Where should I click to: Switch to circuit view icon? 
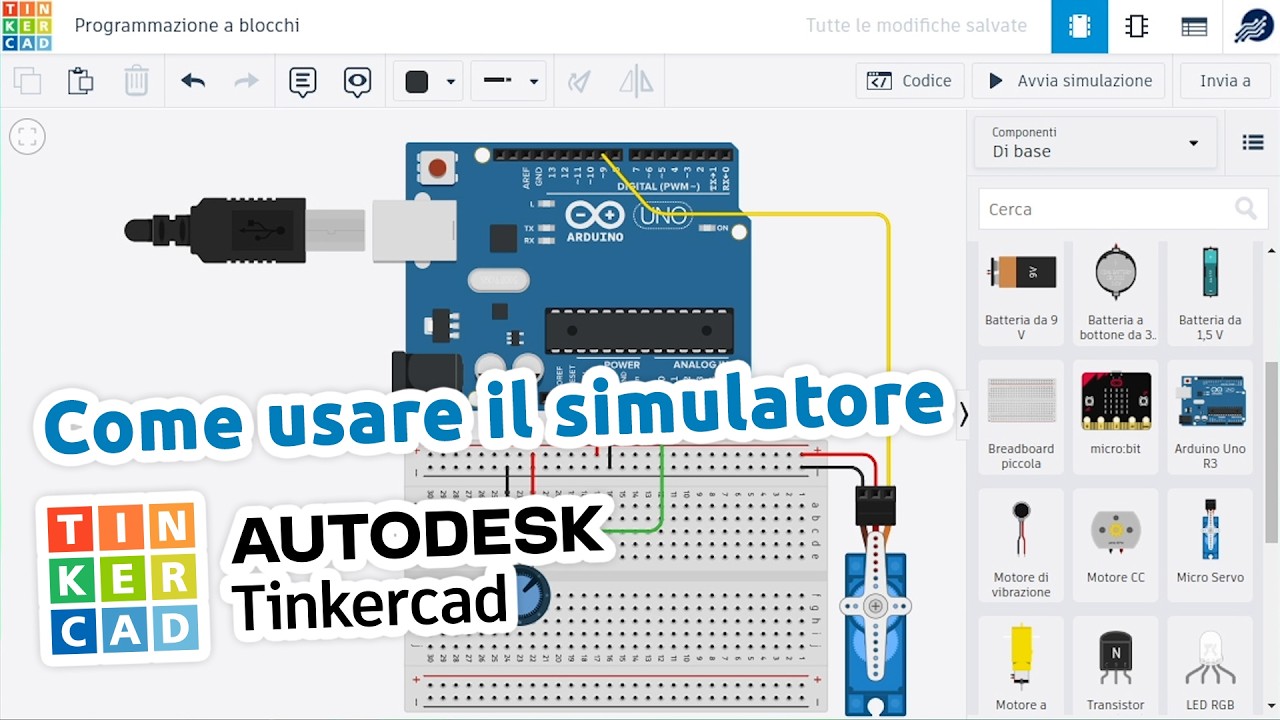[x=1079, y=26]
